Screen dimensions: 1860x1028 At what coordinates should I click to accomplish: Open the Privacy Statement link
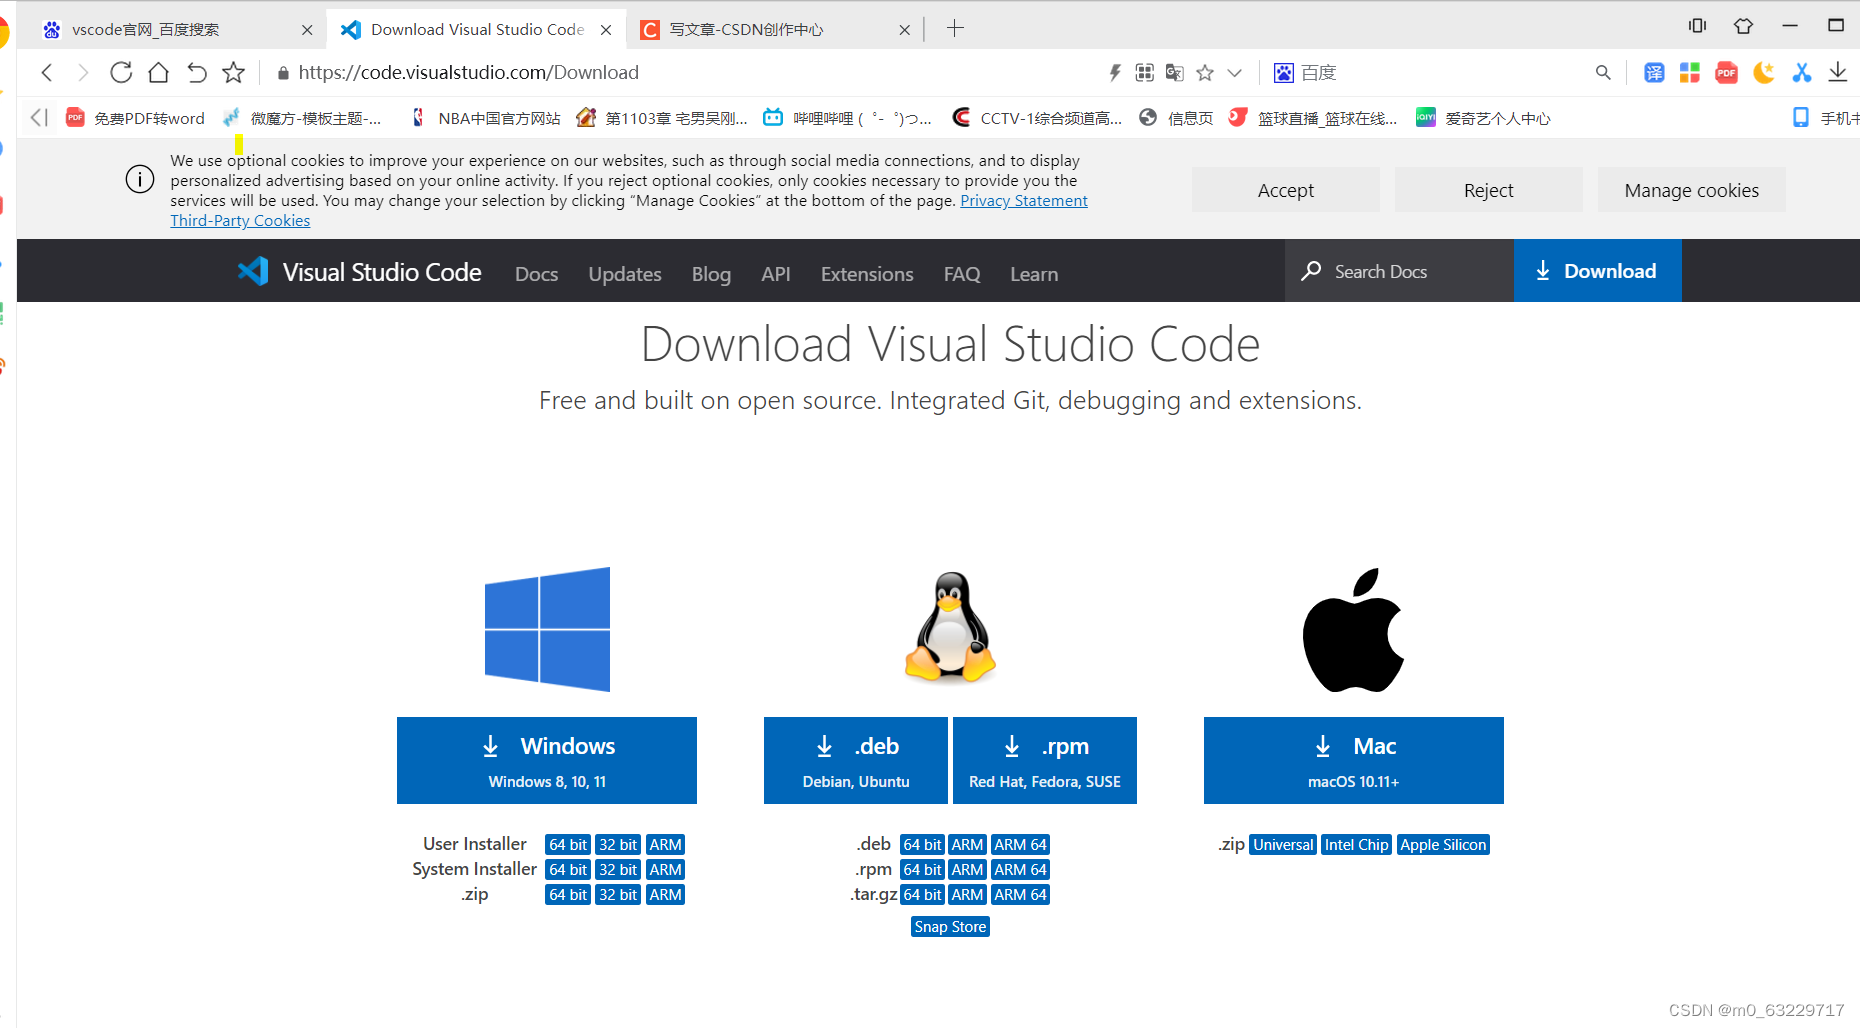pos(1024,201)
